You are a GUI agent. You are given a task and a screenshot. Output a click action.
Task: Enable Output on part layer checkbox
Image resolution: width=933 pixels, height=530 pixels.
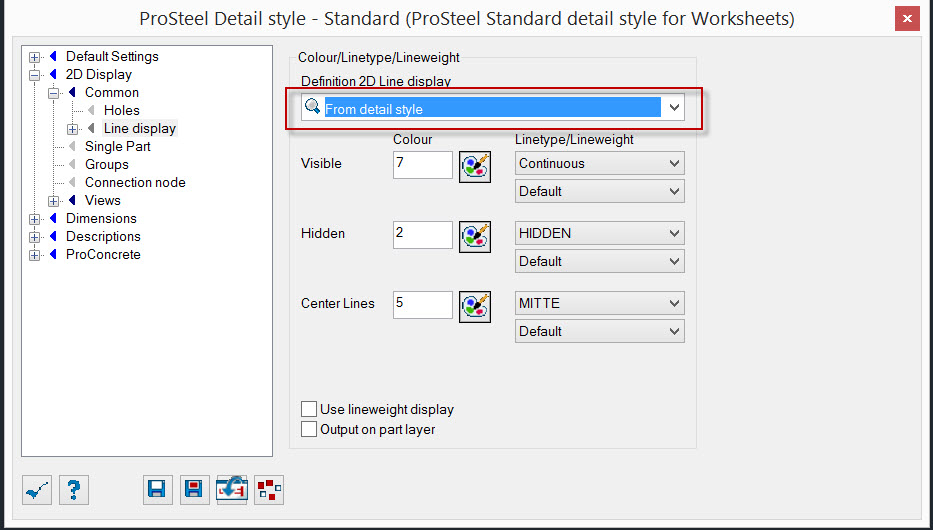[x=309, y=429]
